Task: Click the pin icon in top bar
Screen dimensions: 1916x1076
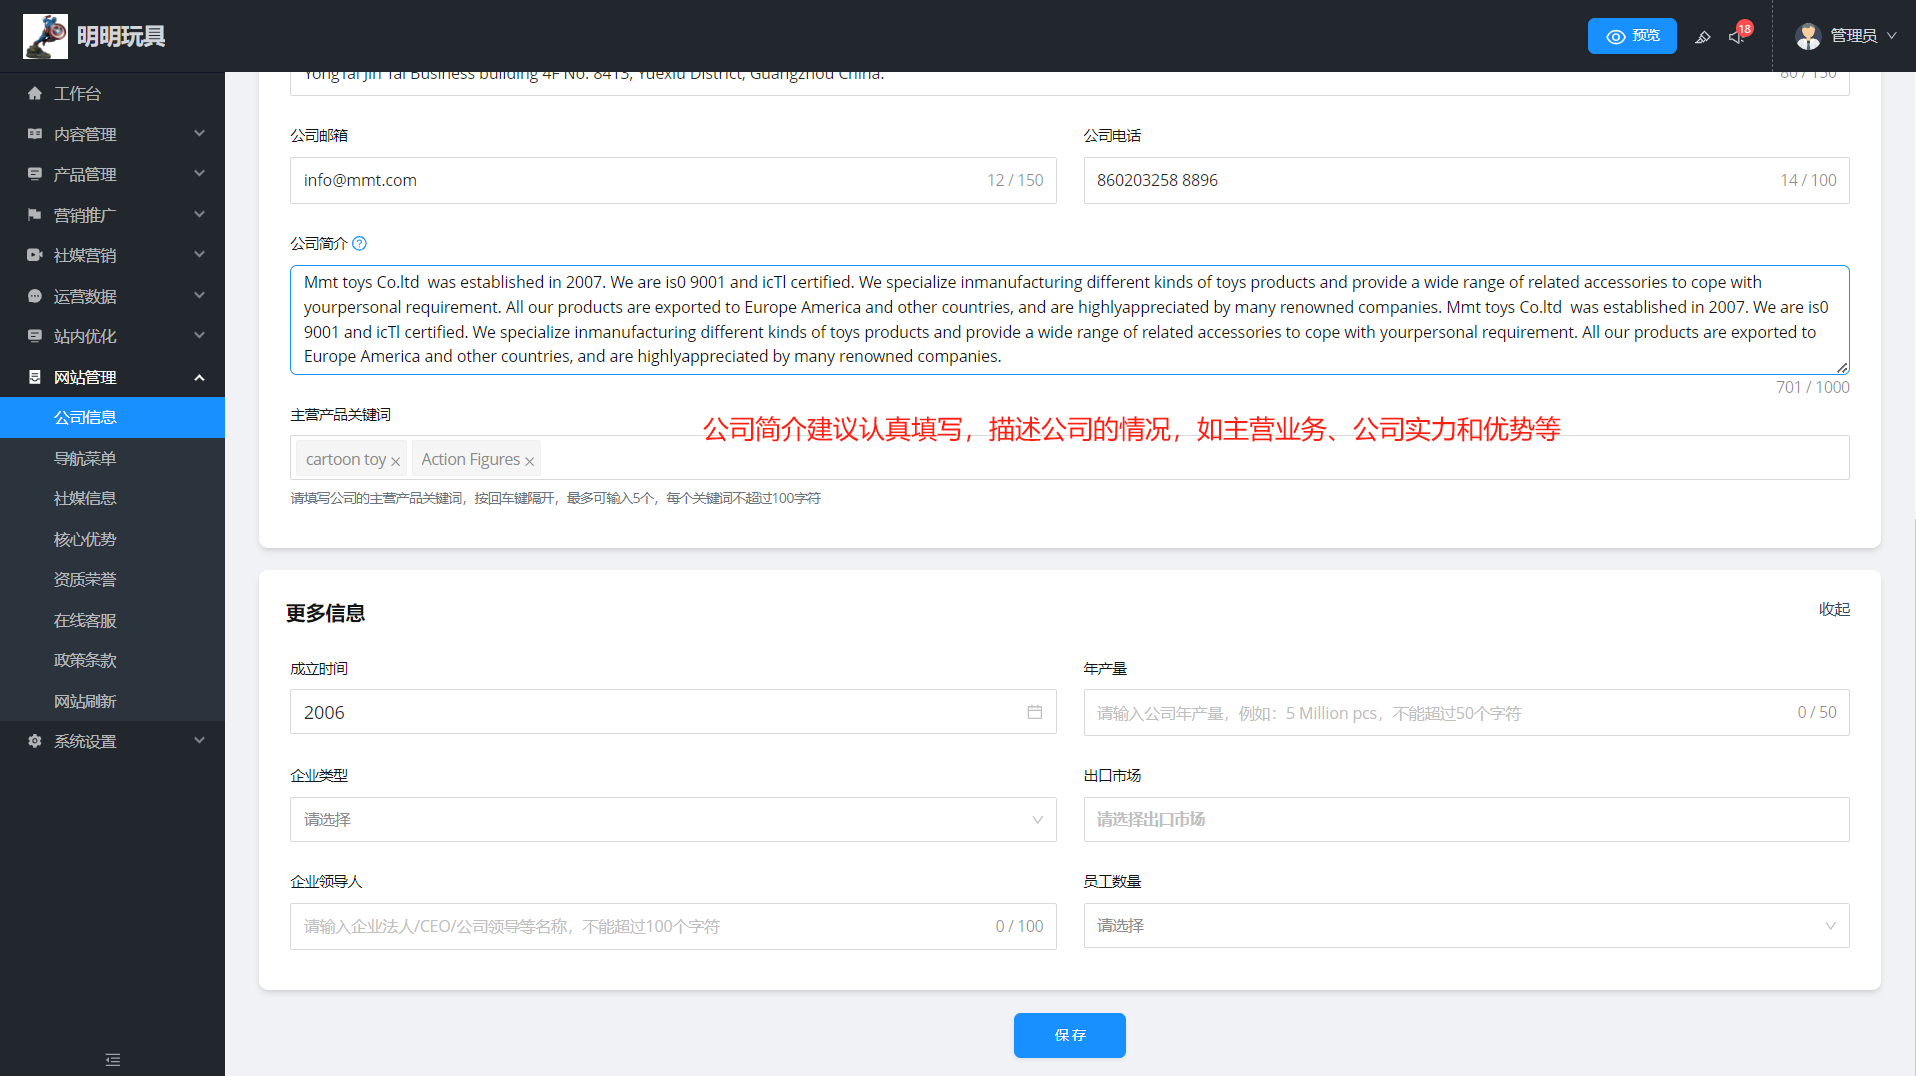Action: (1703, 37)
